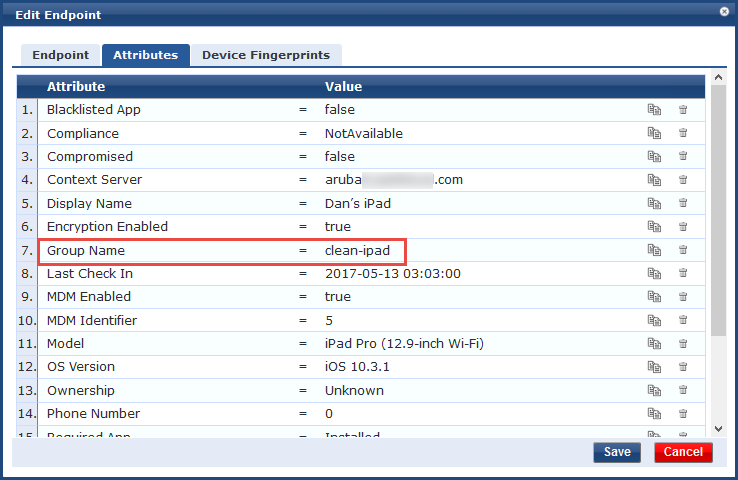The image size is (738, 480).
Task: Delete the Last Check In attribute row
Action: [683, 273]
